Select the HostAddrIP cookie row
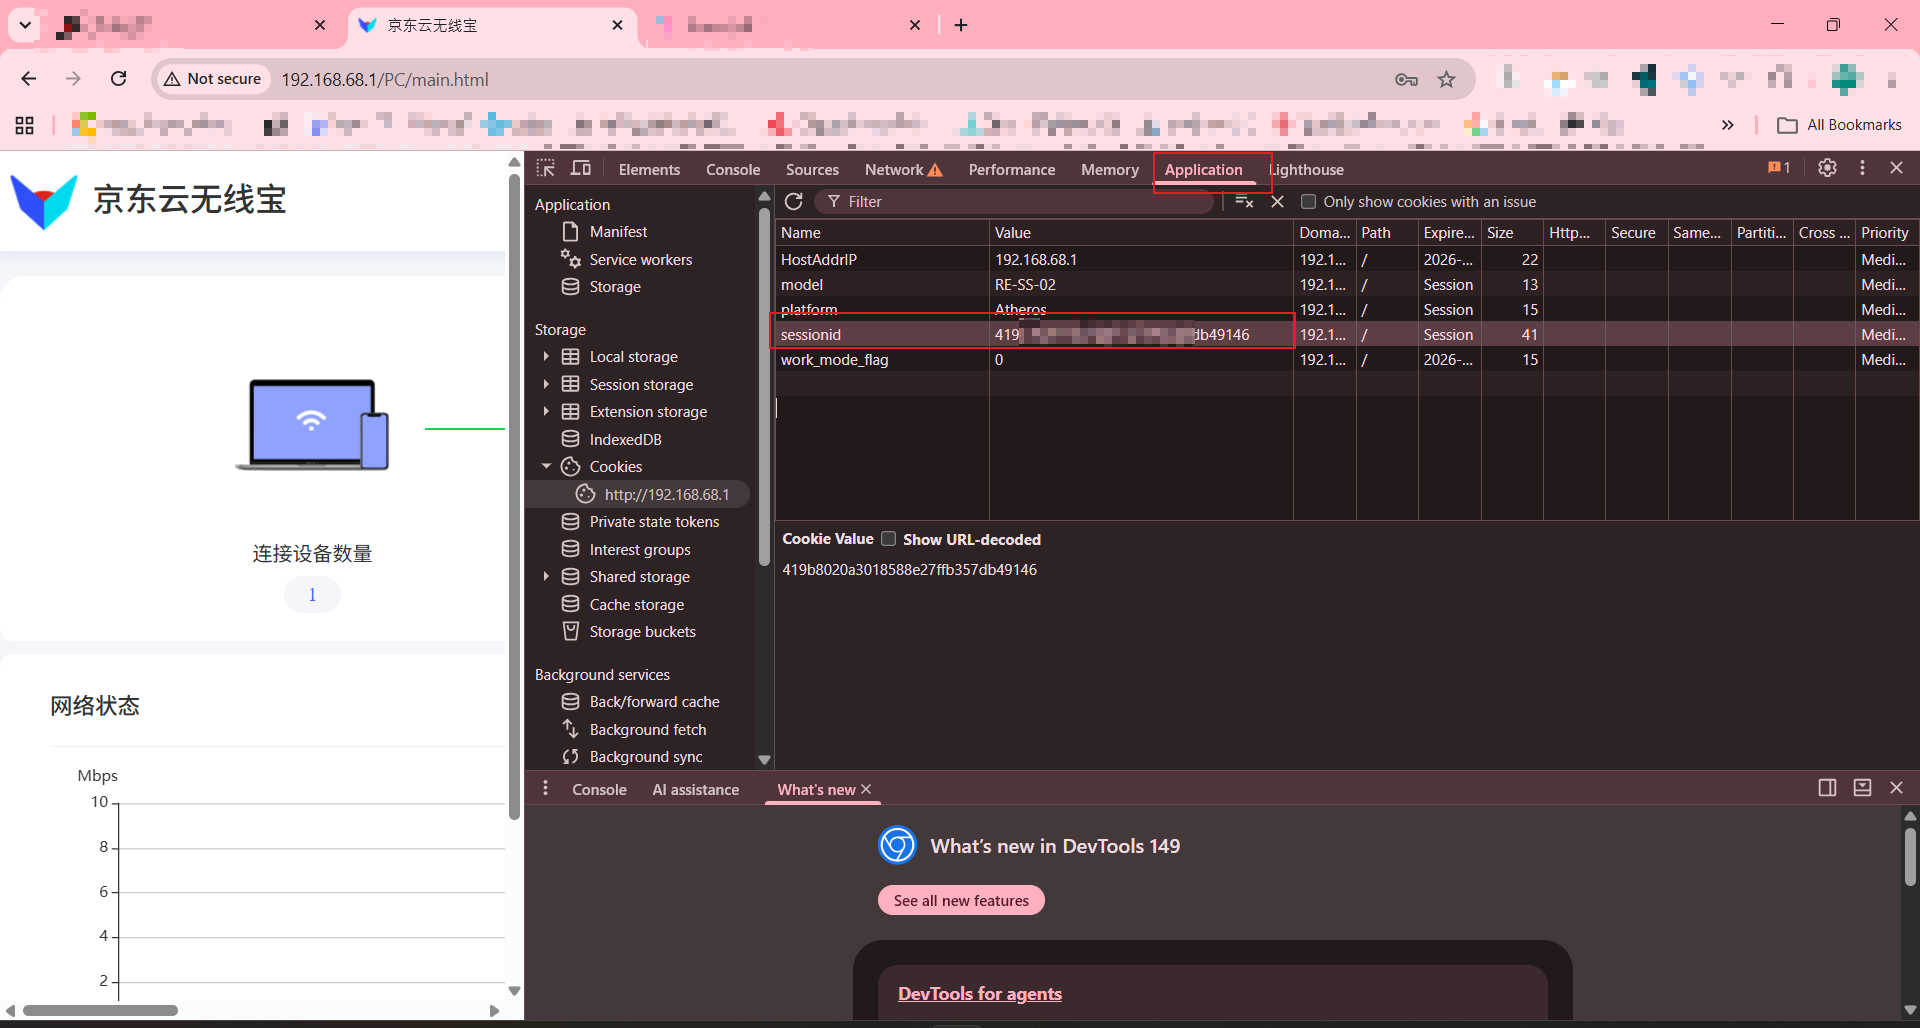This screenshot has width=1920, height=1028. click(x=1346, y=259)
